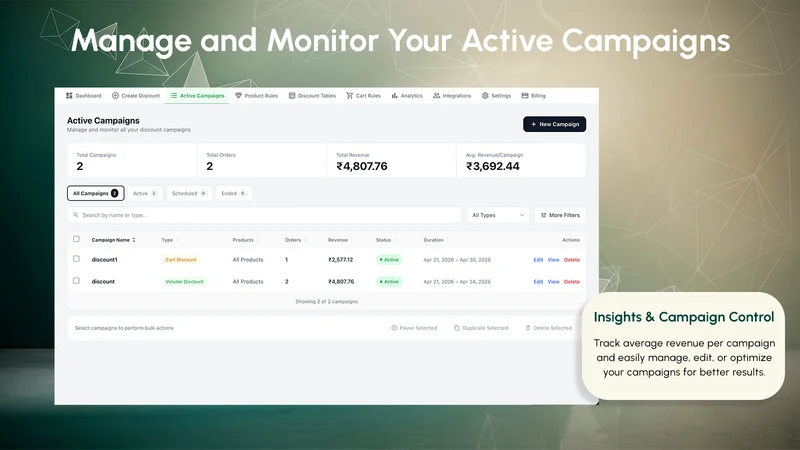Sort by Duration column header

pyautogui.click(x=436, y=240)
